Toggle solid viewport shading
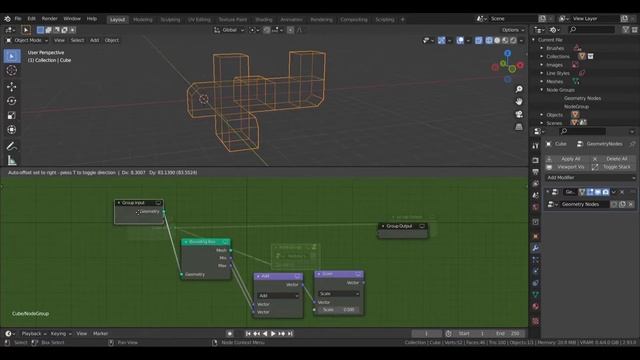The width and height of the screenshot is (640, 360). click(x=497, y=40)
